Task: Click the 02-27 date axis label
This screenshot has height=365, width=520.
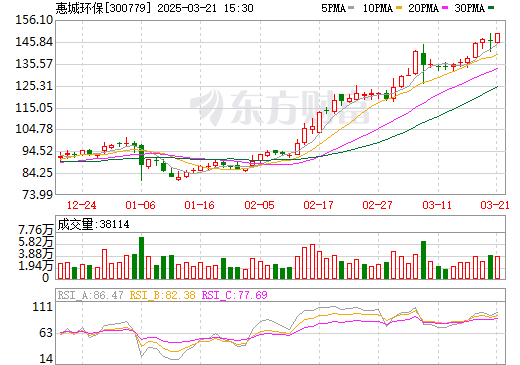Action: [x=377, y=205]
